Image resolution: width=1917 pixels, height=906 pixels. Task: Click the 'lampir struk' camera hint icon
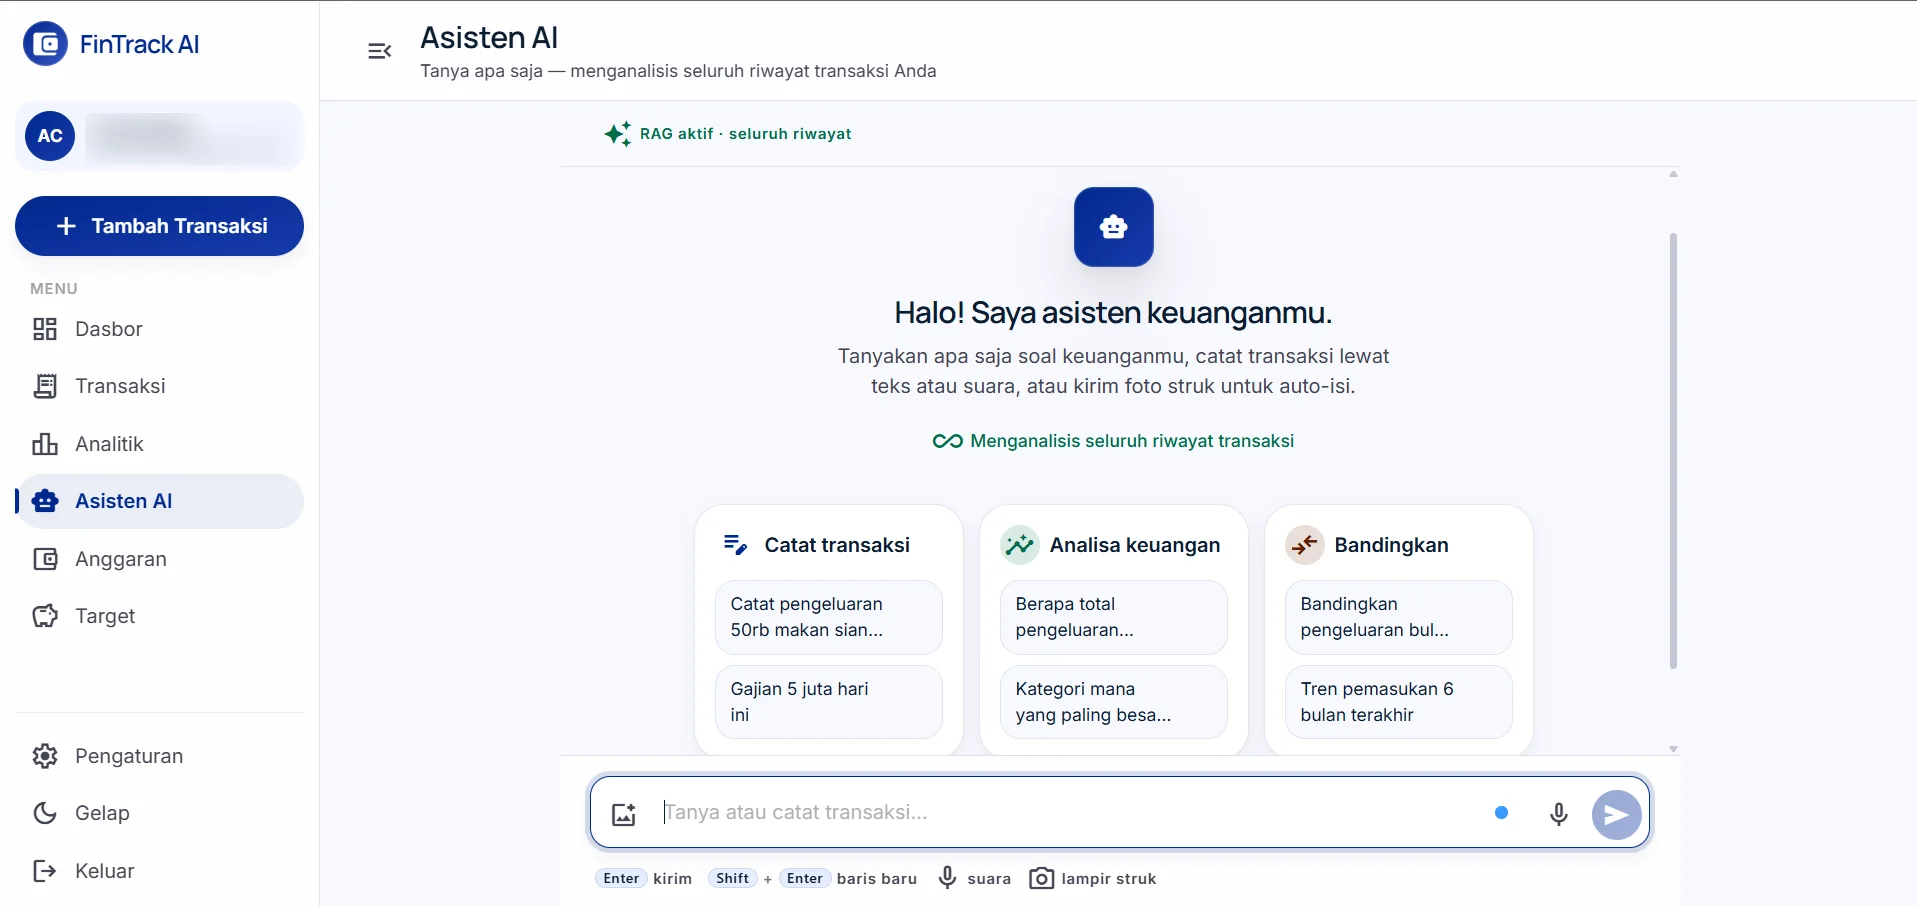pos(1041,878)
